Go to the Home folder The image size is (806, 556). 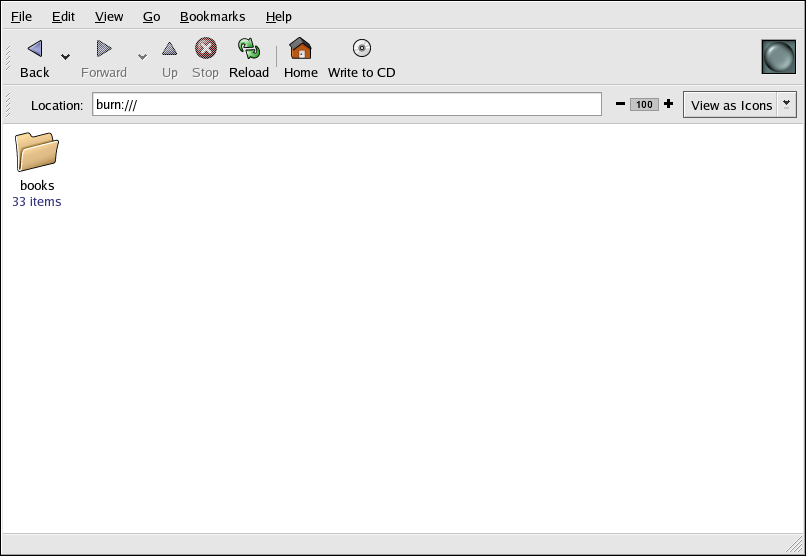[300, 49]
